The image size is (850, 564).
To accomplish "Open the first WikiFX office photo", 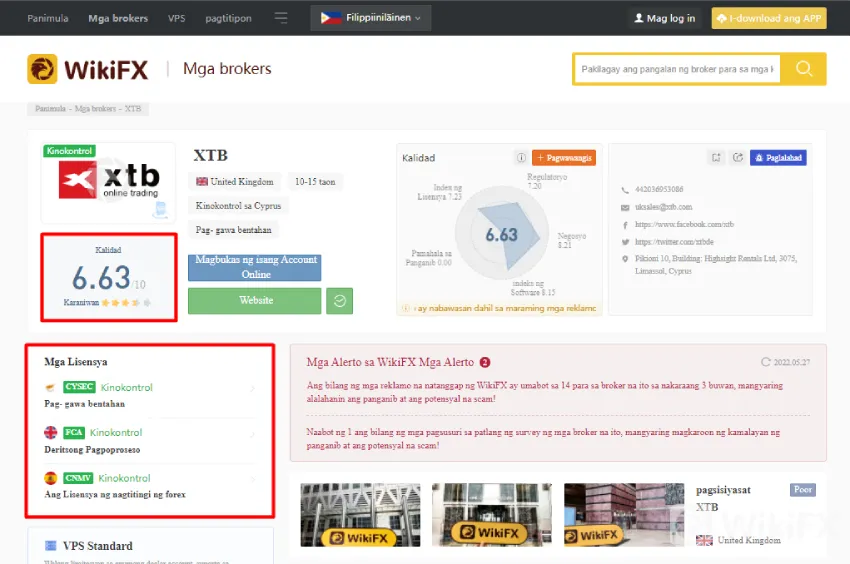I will 360,515.
